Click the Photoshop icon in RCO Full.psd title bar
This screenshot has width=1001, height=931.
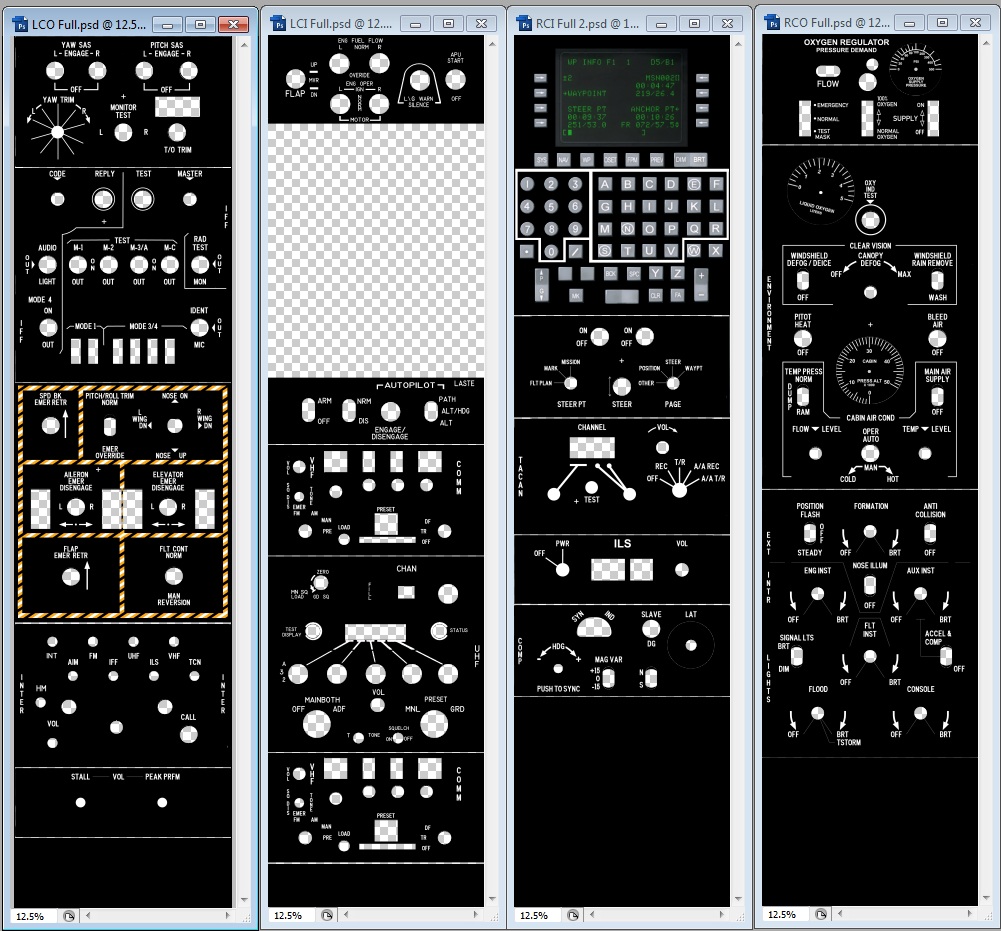pyautogui.click(x=772, y=22)
